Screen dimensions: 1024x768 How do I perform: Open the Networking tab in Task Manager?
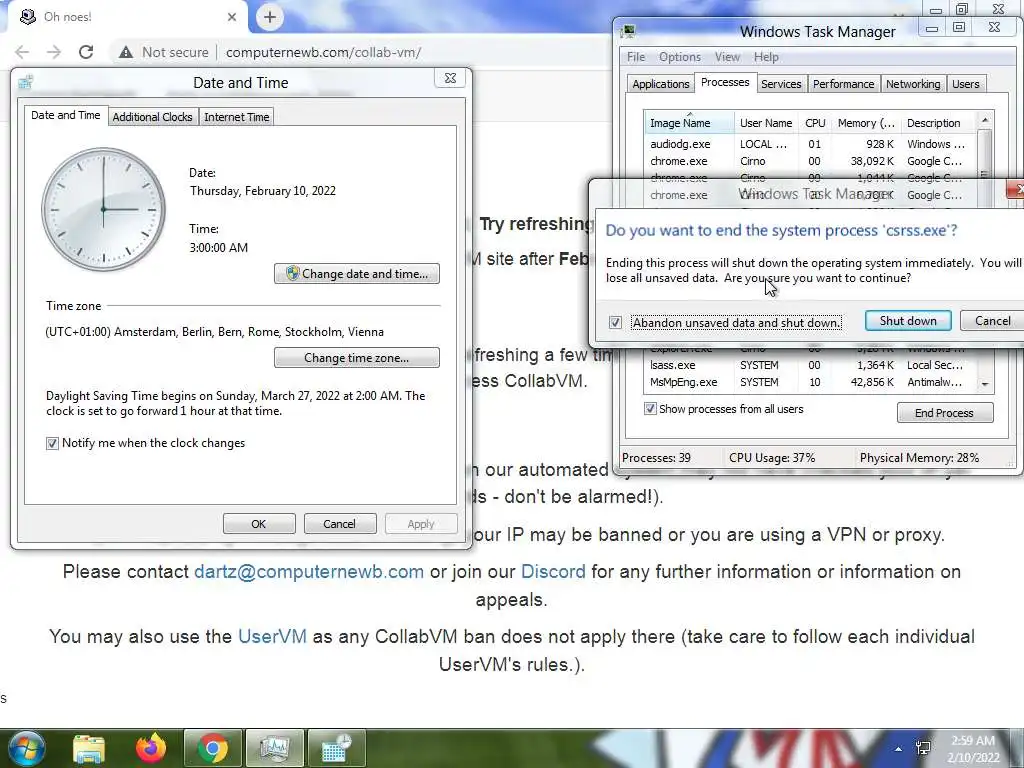(x=913, y=84)
